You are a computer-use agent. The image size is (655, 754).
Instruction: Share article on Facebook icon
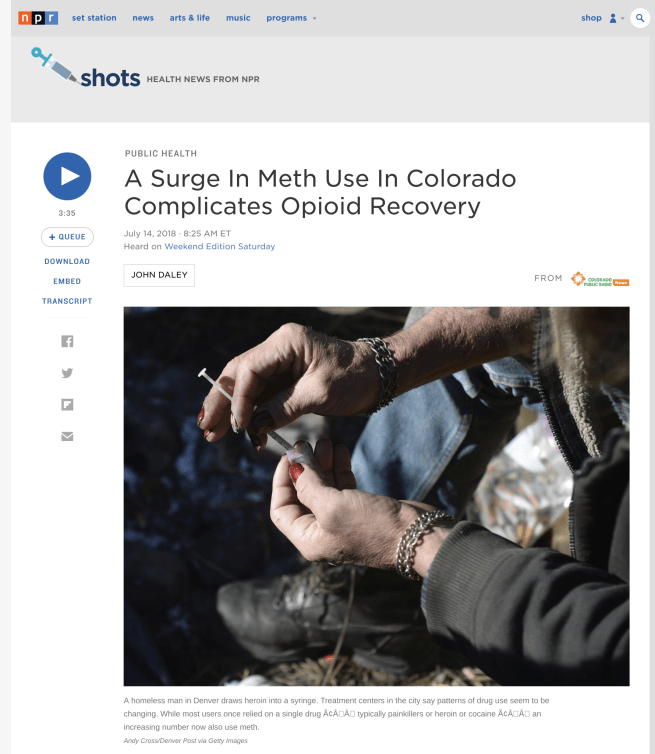(x=67, y=341)
